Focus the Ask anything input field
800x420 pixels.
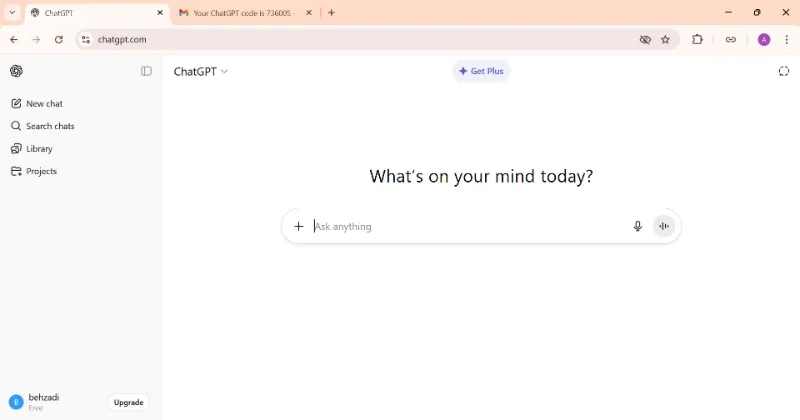pyautogui.click(x=469, y=226)
